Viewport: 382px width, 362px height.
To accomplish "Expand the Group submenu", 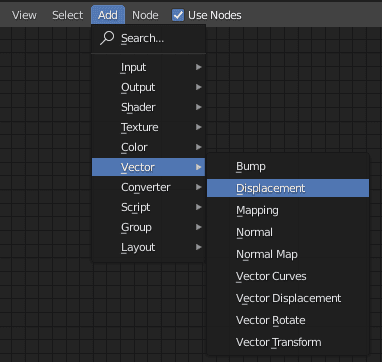I will 149,227.
